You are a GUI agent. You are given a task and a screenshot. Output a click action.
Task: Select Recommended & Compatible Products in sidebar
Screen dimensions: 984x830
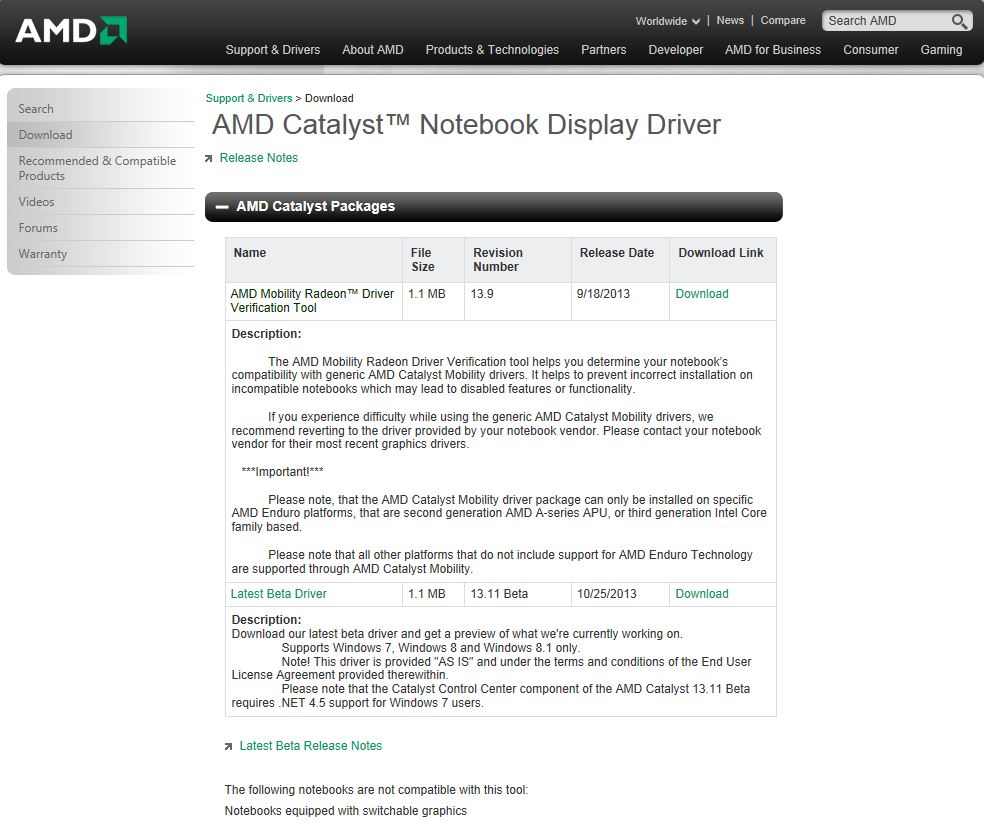pos(101,168)
